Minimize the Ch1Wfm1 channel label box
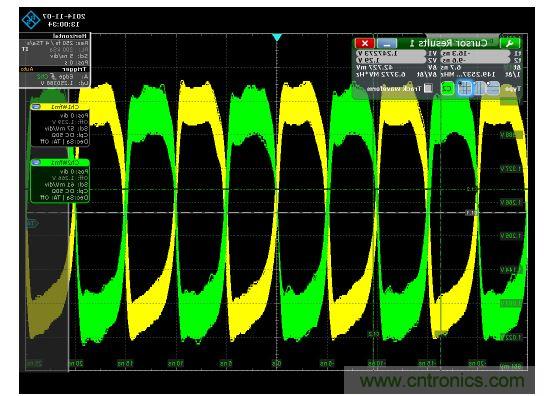Image resolution: width=544 pixels, height=396 pixels. (36, 107)
